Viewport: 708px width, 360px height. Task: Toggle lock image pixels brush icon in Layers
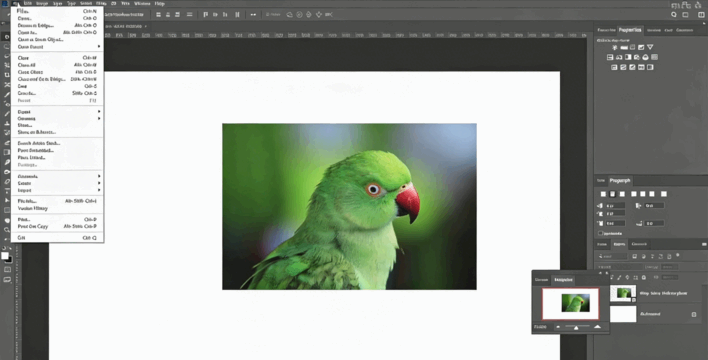(620, 277)
